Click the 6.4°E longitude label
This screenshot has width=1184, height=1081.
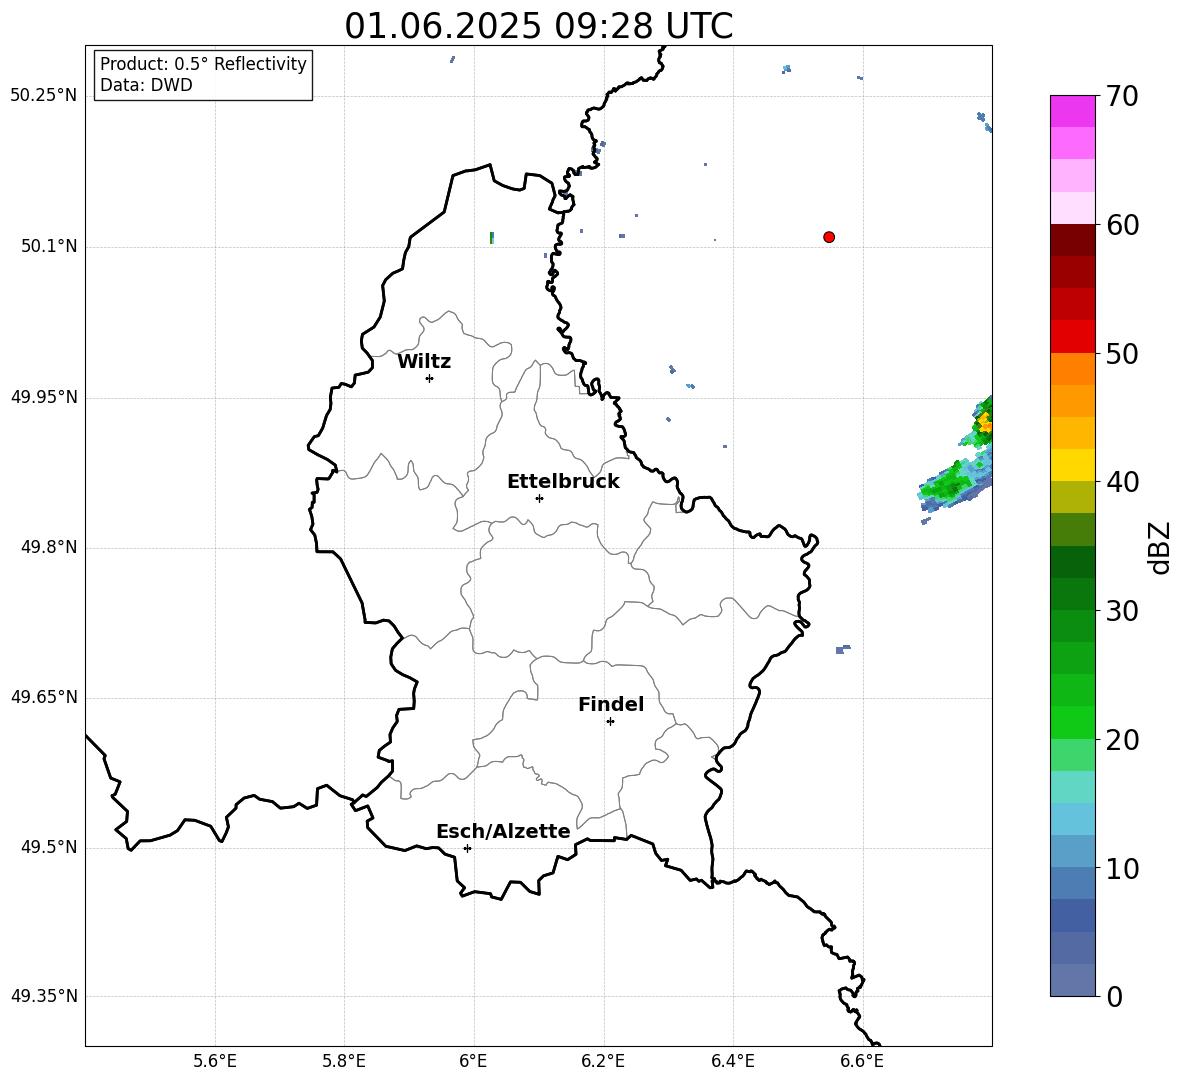click(732, 1061)
